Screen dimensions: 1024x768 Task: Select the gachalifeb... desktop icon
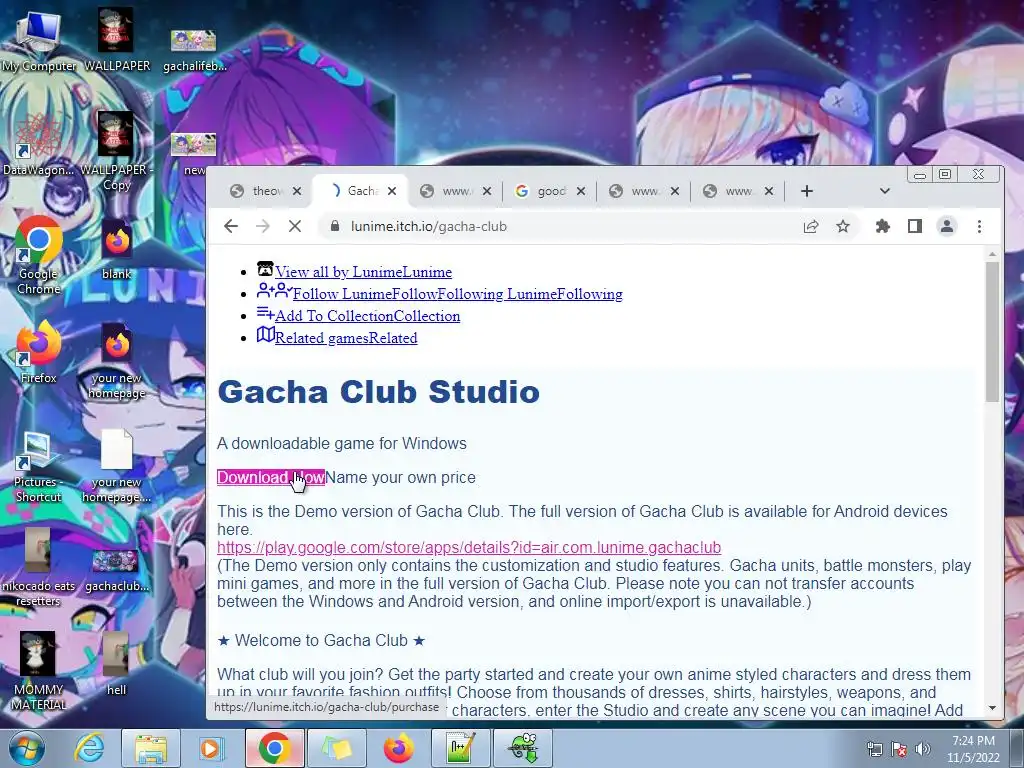click(x=193, y=49)
